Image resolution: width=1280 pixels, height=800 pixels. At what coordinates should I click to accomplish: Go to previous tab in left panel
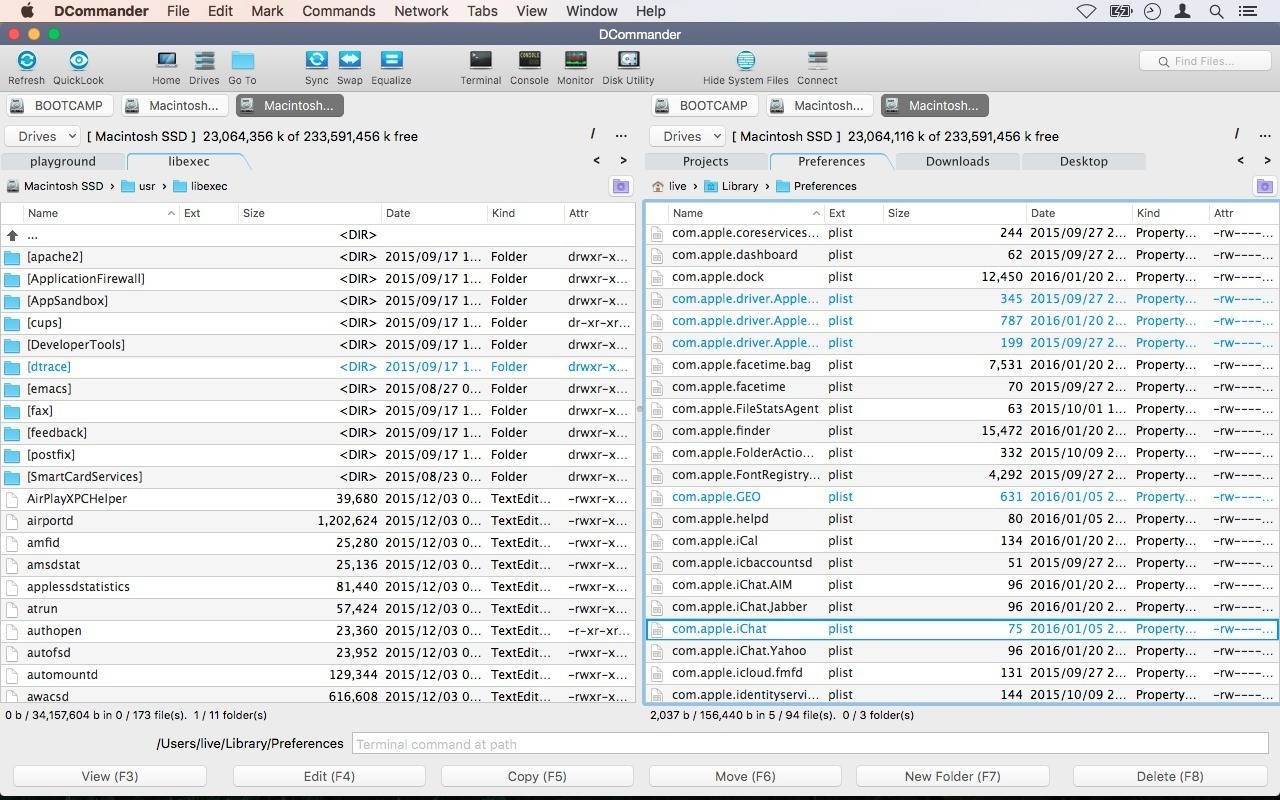pos(597,160)
